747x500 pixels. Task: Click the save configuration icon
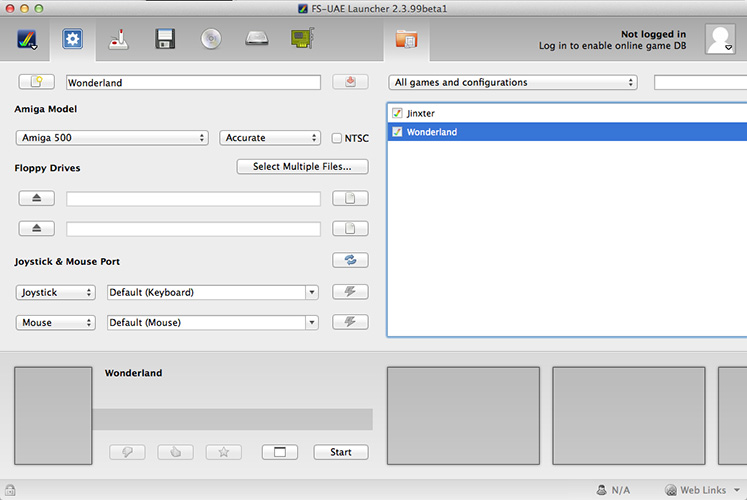[x=350, y=82]
